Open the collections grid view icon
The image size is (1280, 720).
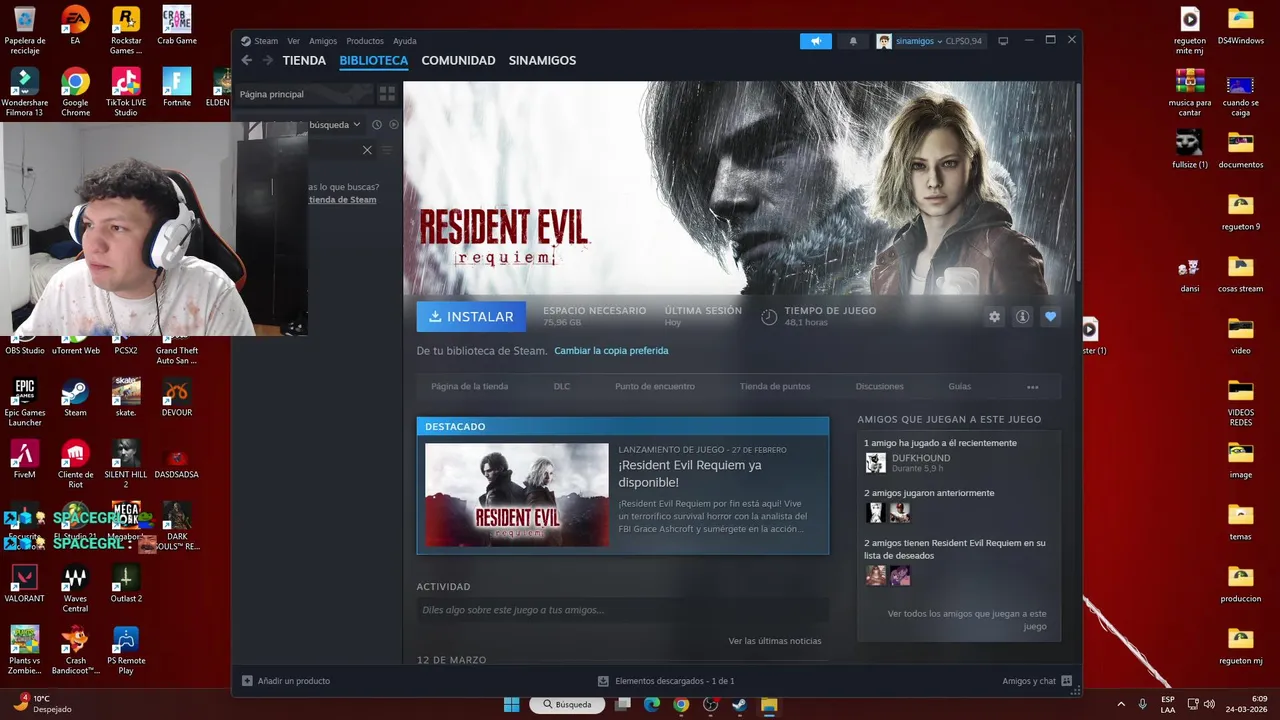(x=387, y=94)
